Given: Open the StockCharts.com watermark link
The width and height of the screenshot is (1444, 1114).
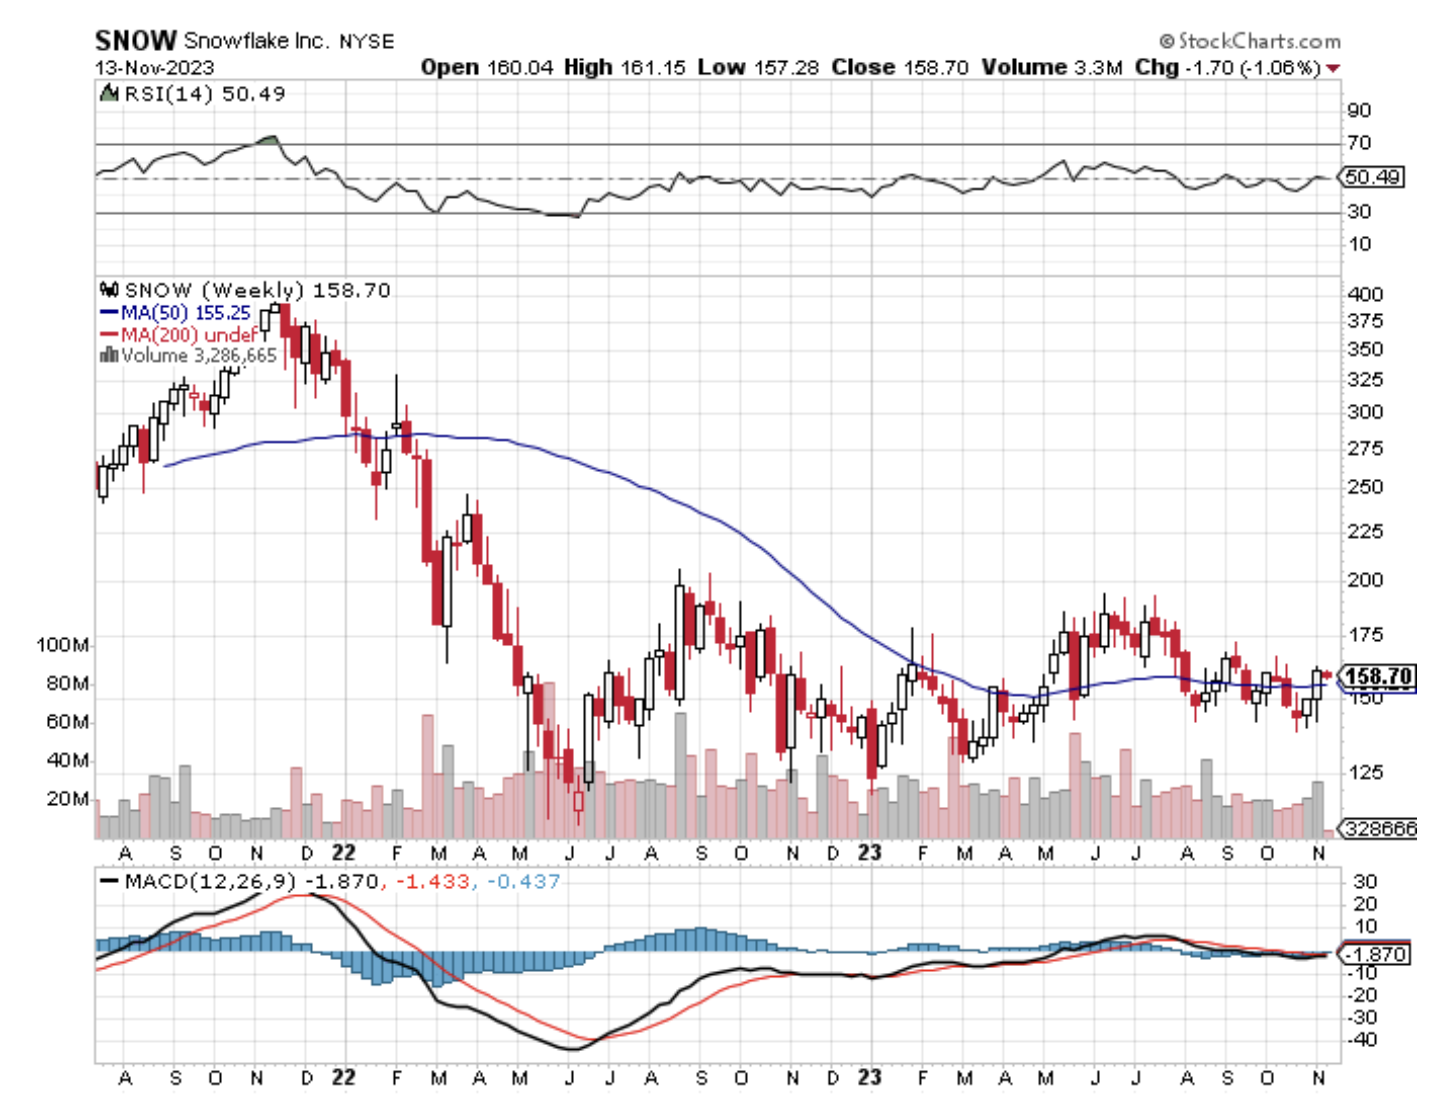Looking at the screenshot, I should 1258,41.
